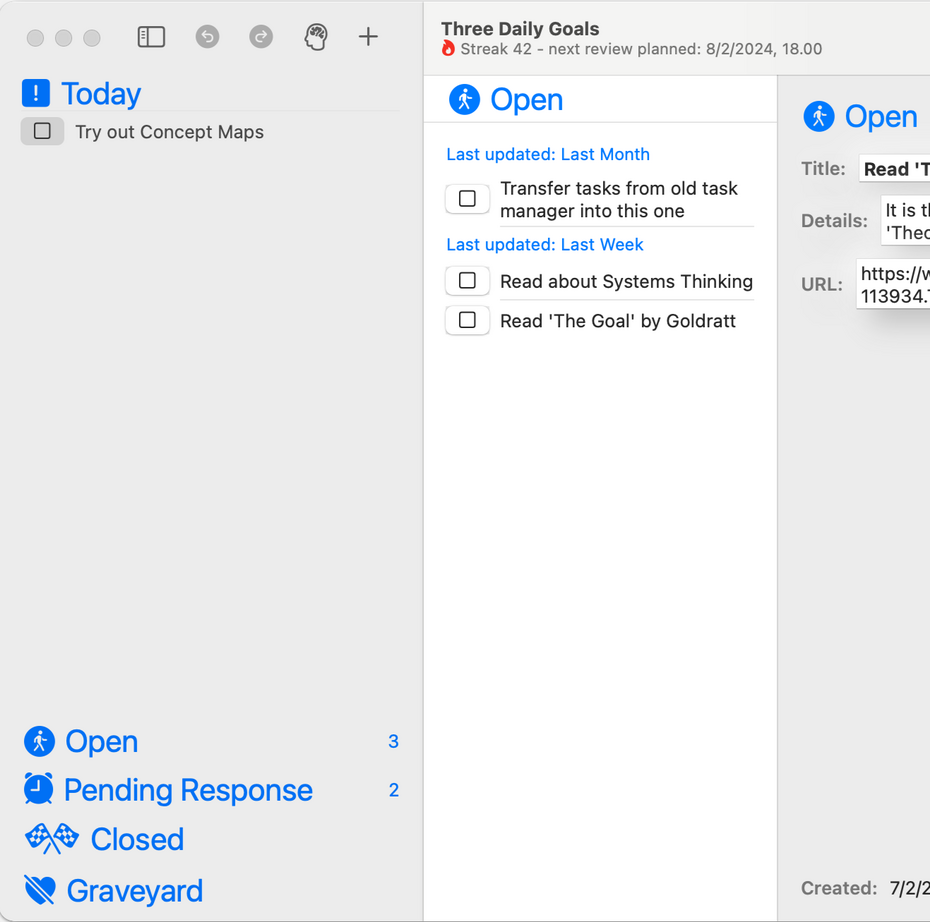Switch to Pending Response list
The image size is (930, 922).
point(188,790)
